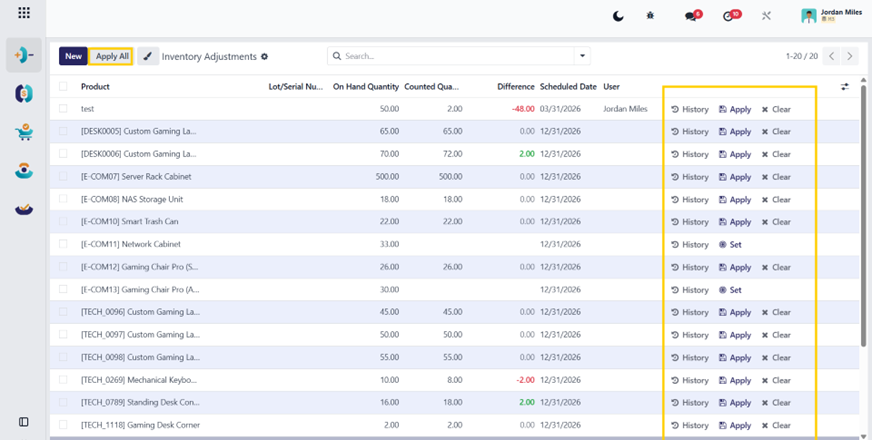
Task: Click the -48.00 difference value
Action: point(523,109)
